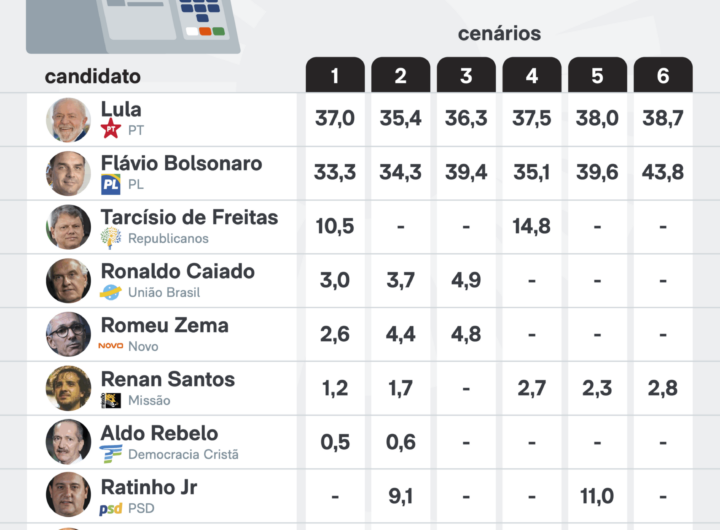Switch to the scenario 6 column header

[x=663, y=75]
